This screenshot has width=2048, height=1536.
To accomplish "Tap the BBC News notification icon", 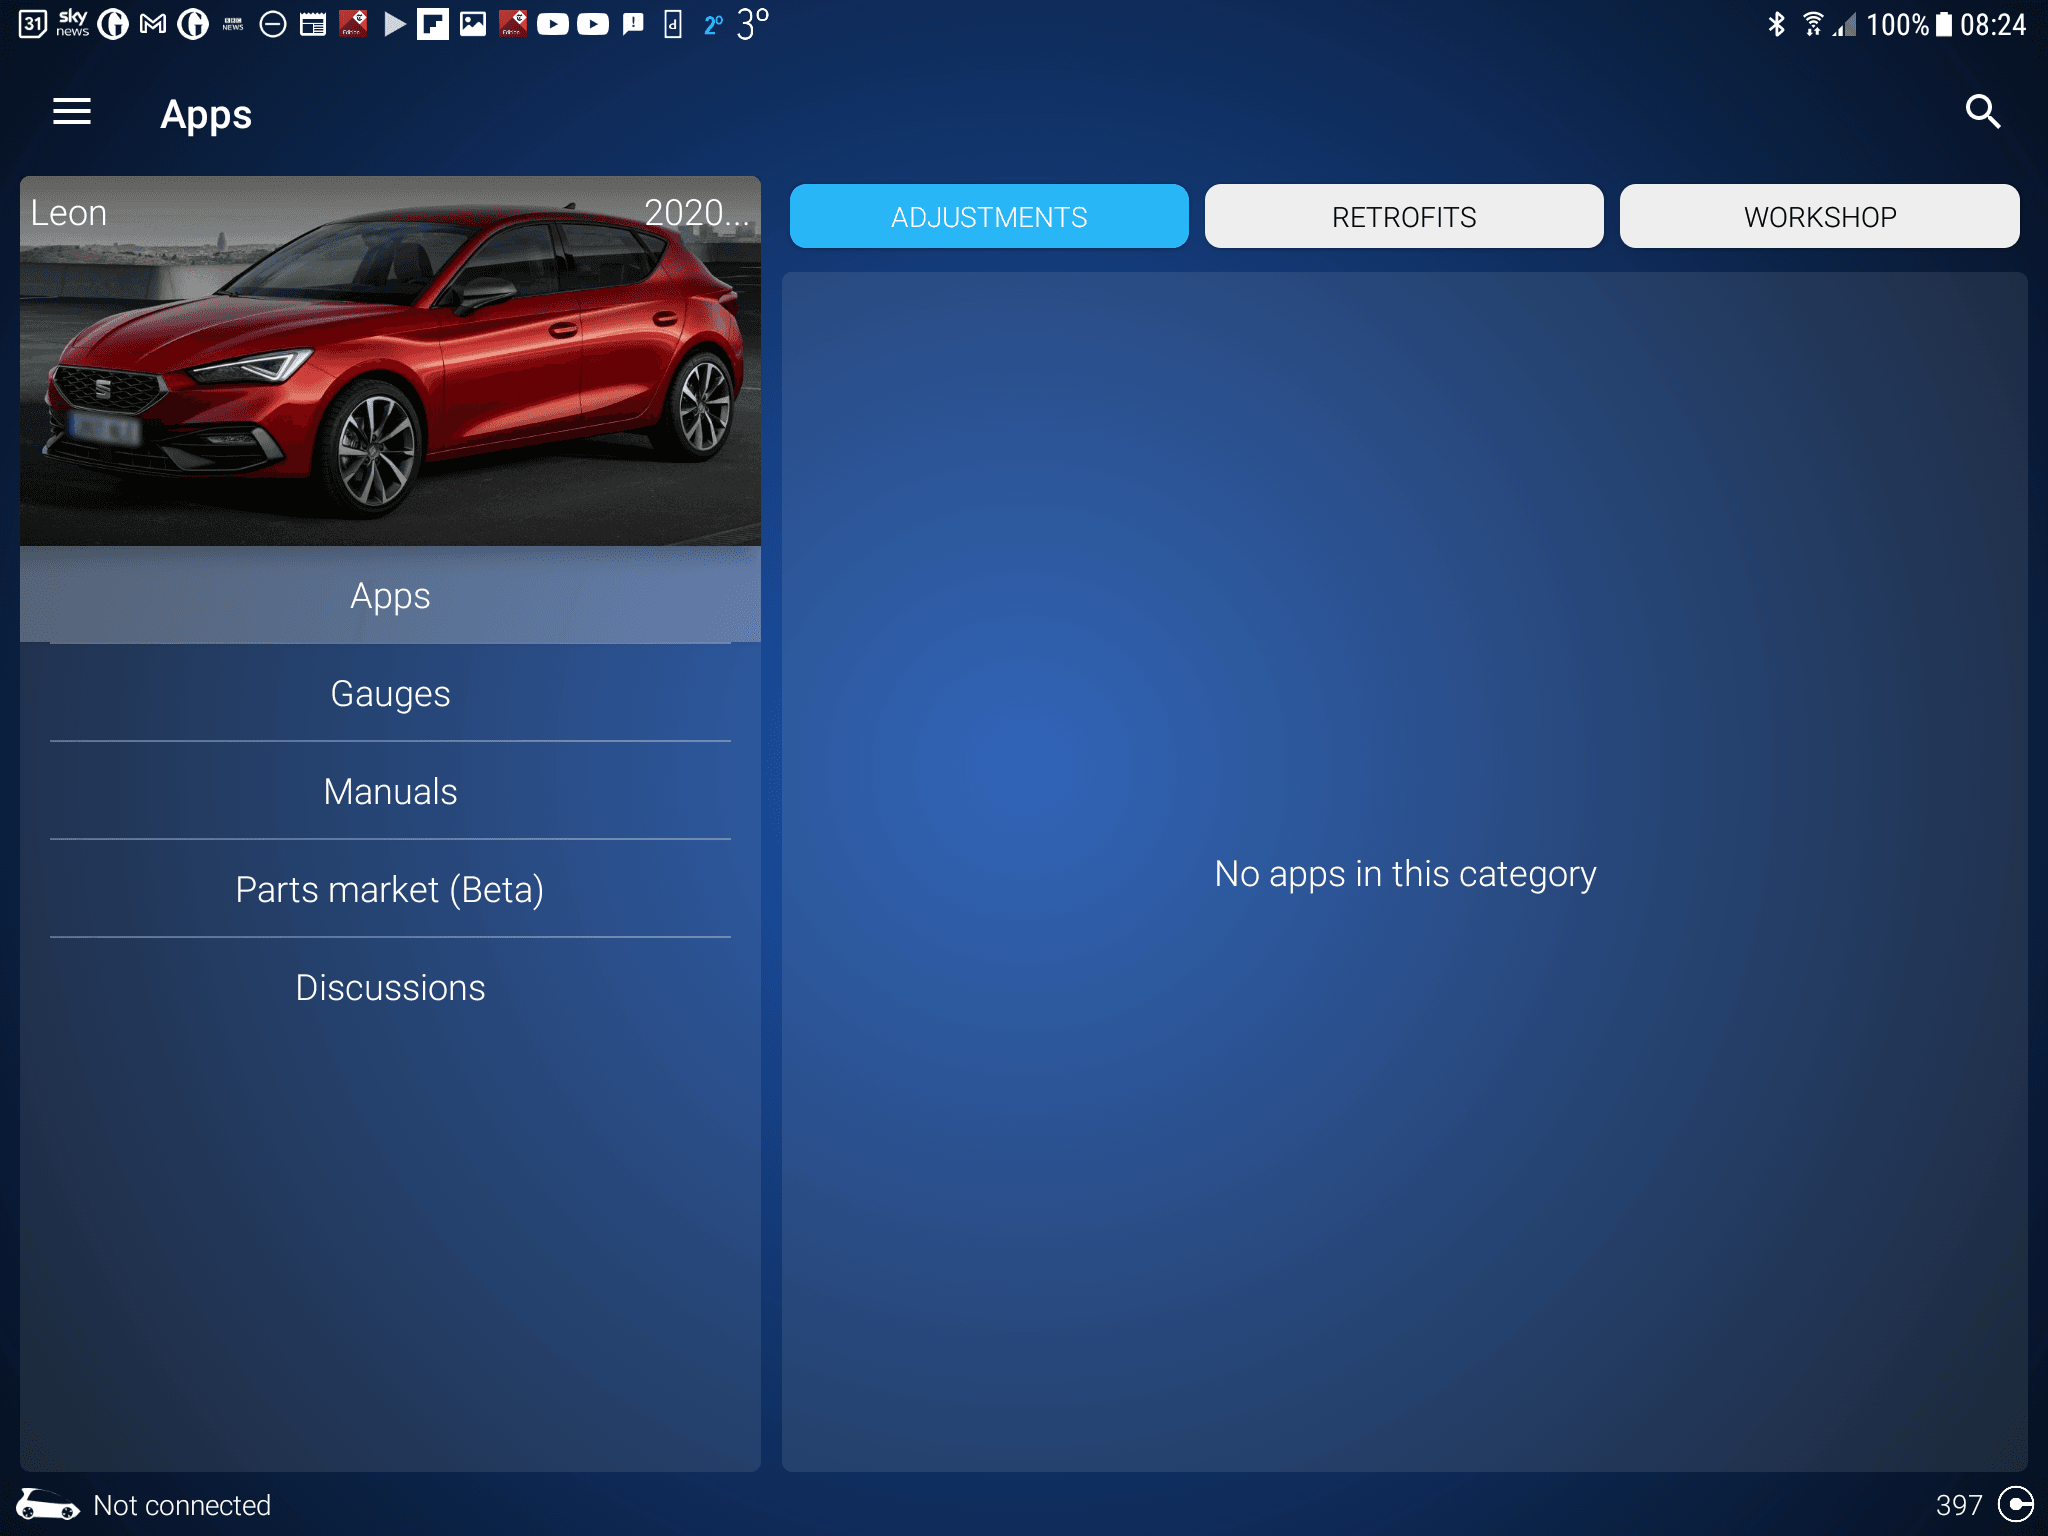I will tap(233, 24).
